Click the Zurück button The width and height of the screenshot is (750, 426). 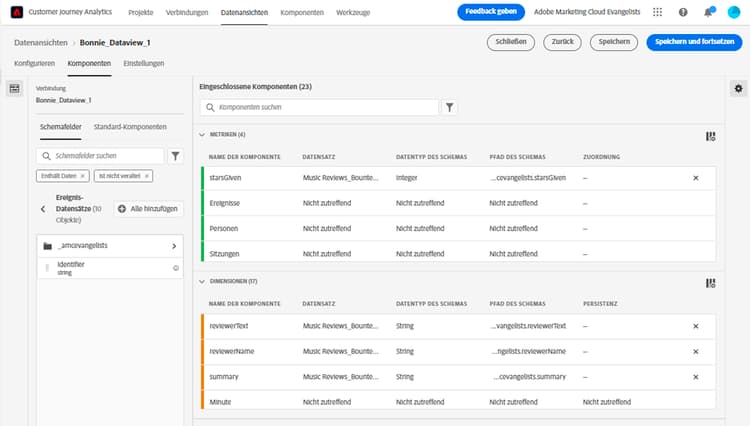[x=562, y=42]
